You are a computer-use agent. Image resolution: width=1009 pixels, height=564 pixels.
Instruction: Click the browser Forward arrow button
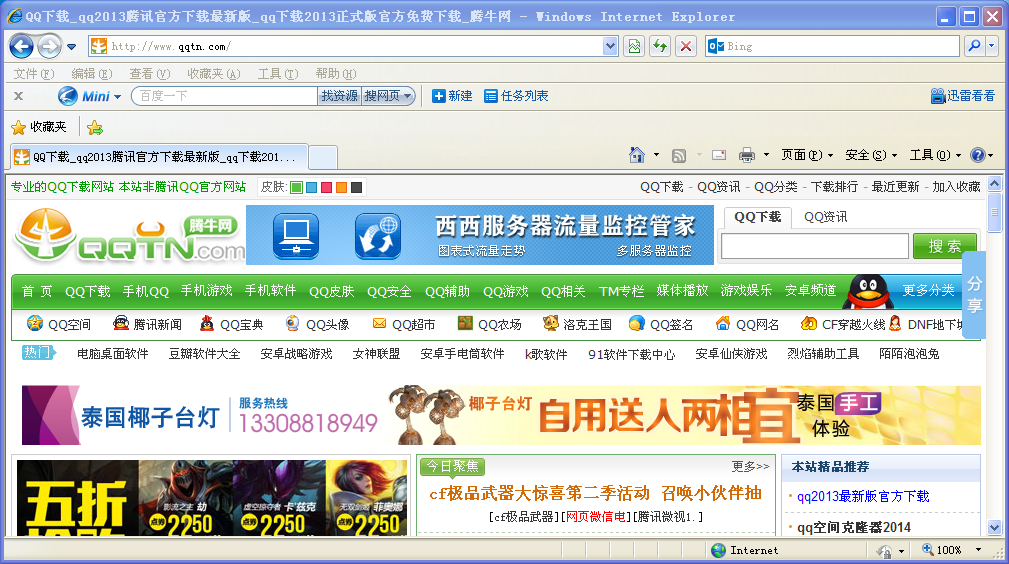[x=49, y=46]
